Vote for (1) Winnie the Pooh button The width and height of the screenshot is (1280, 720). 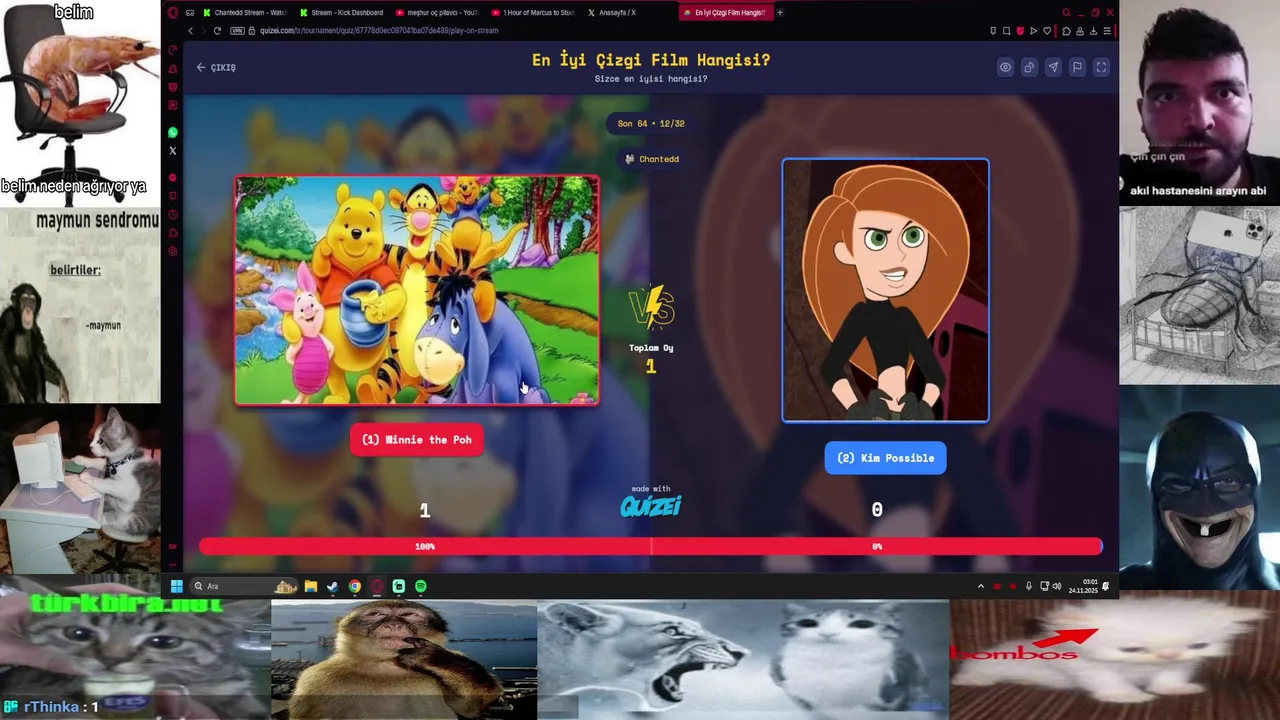417,440
